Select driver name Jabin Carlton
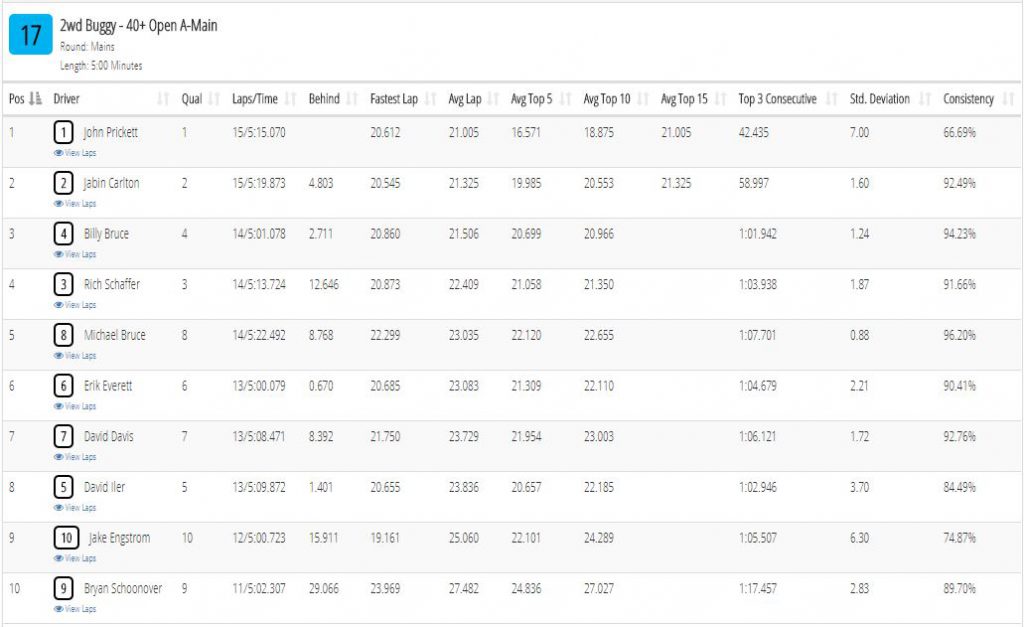 111,184
